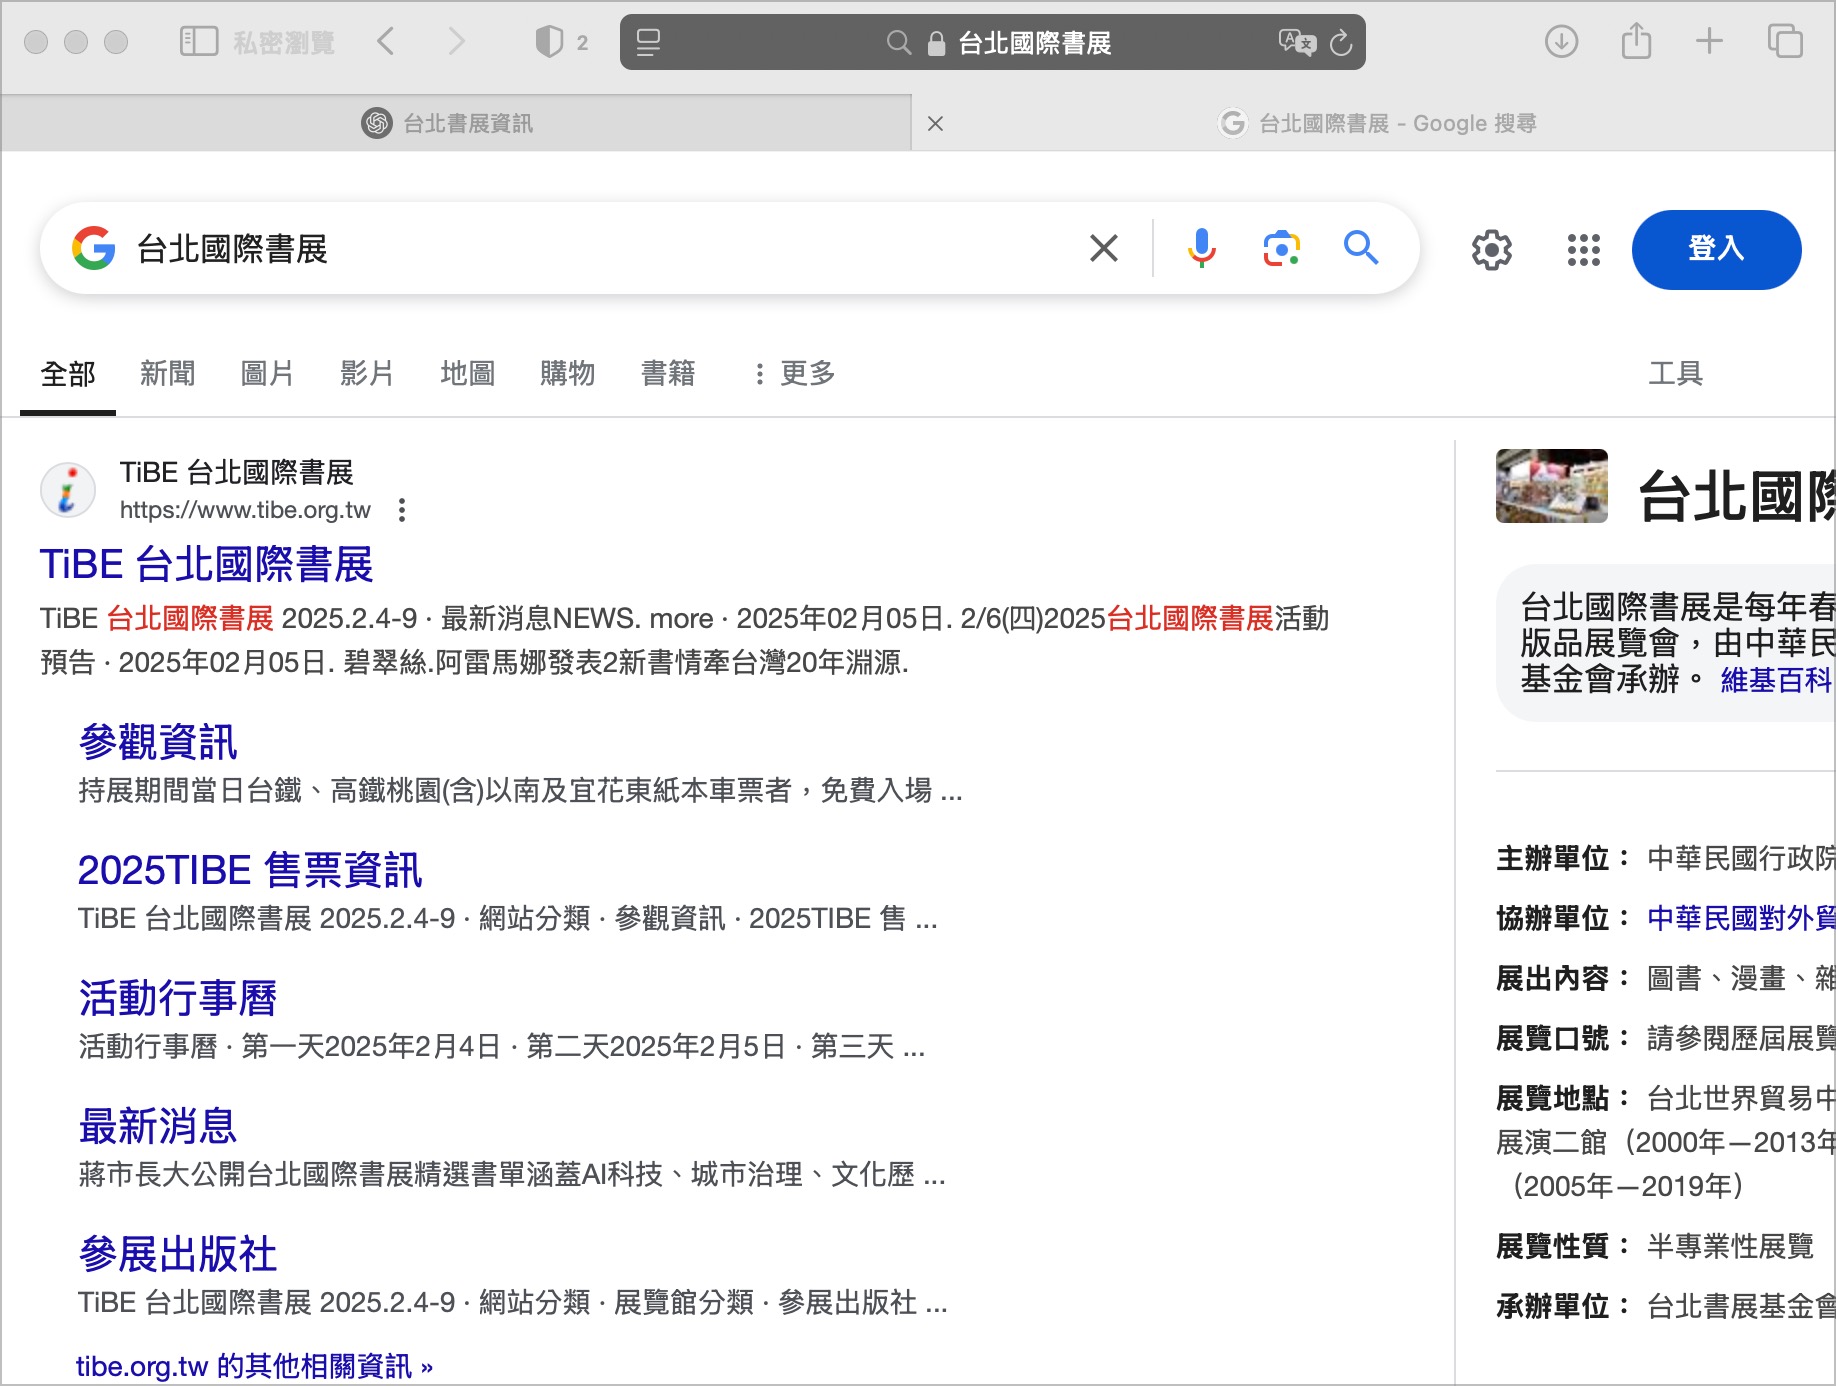Screen dimensions: 1836x1386
Task: Open the 最新消息 sitelink
Action: tap(158, 1126)
